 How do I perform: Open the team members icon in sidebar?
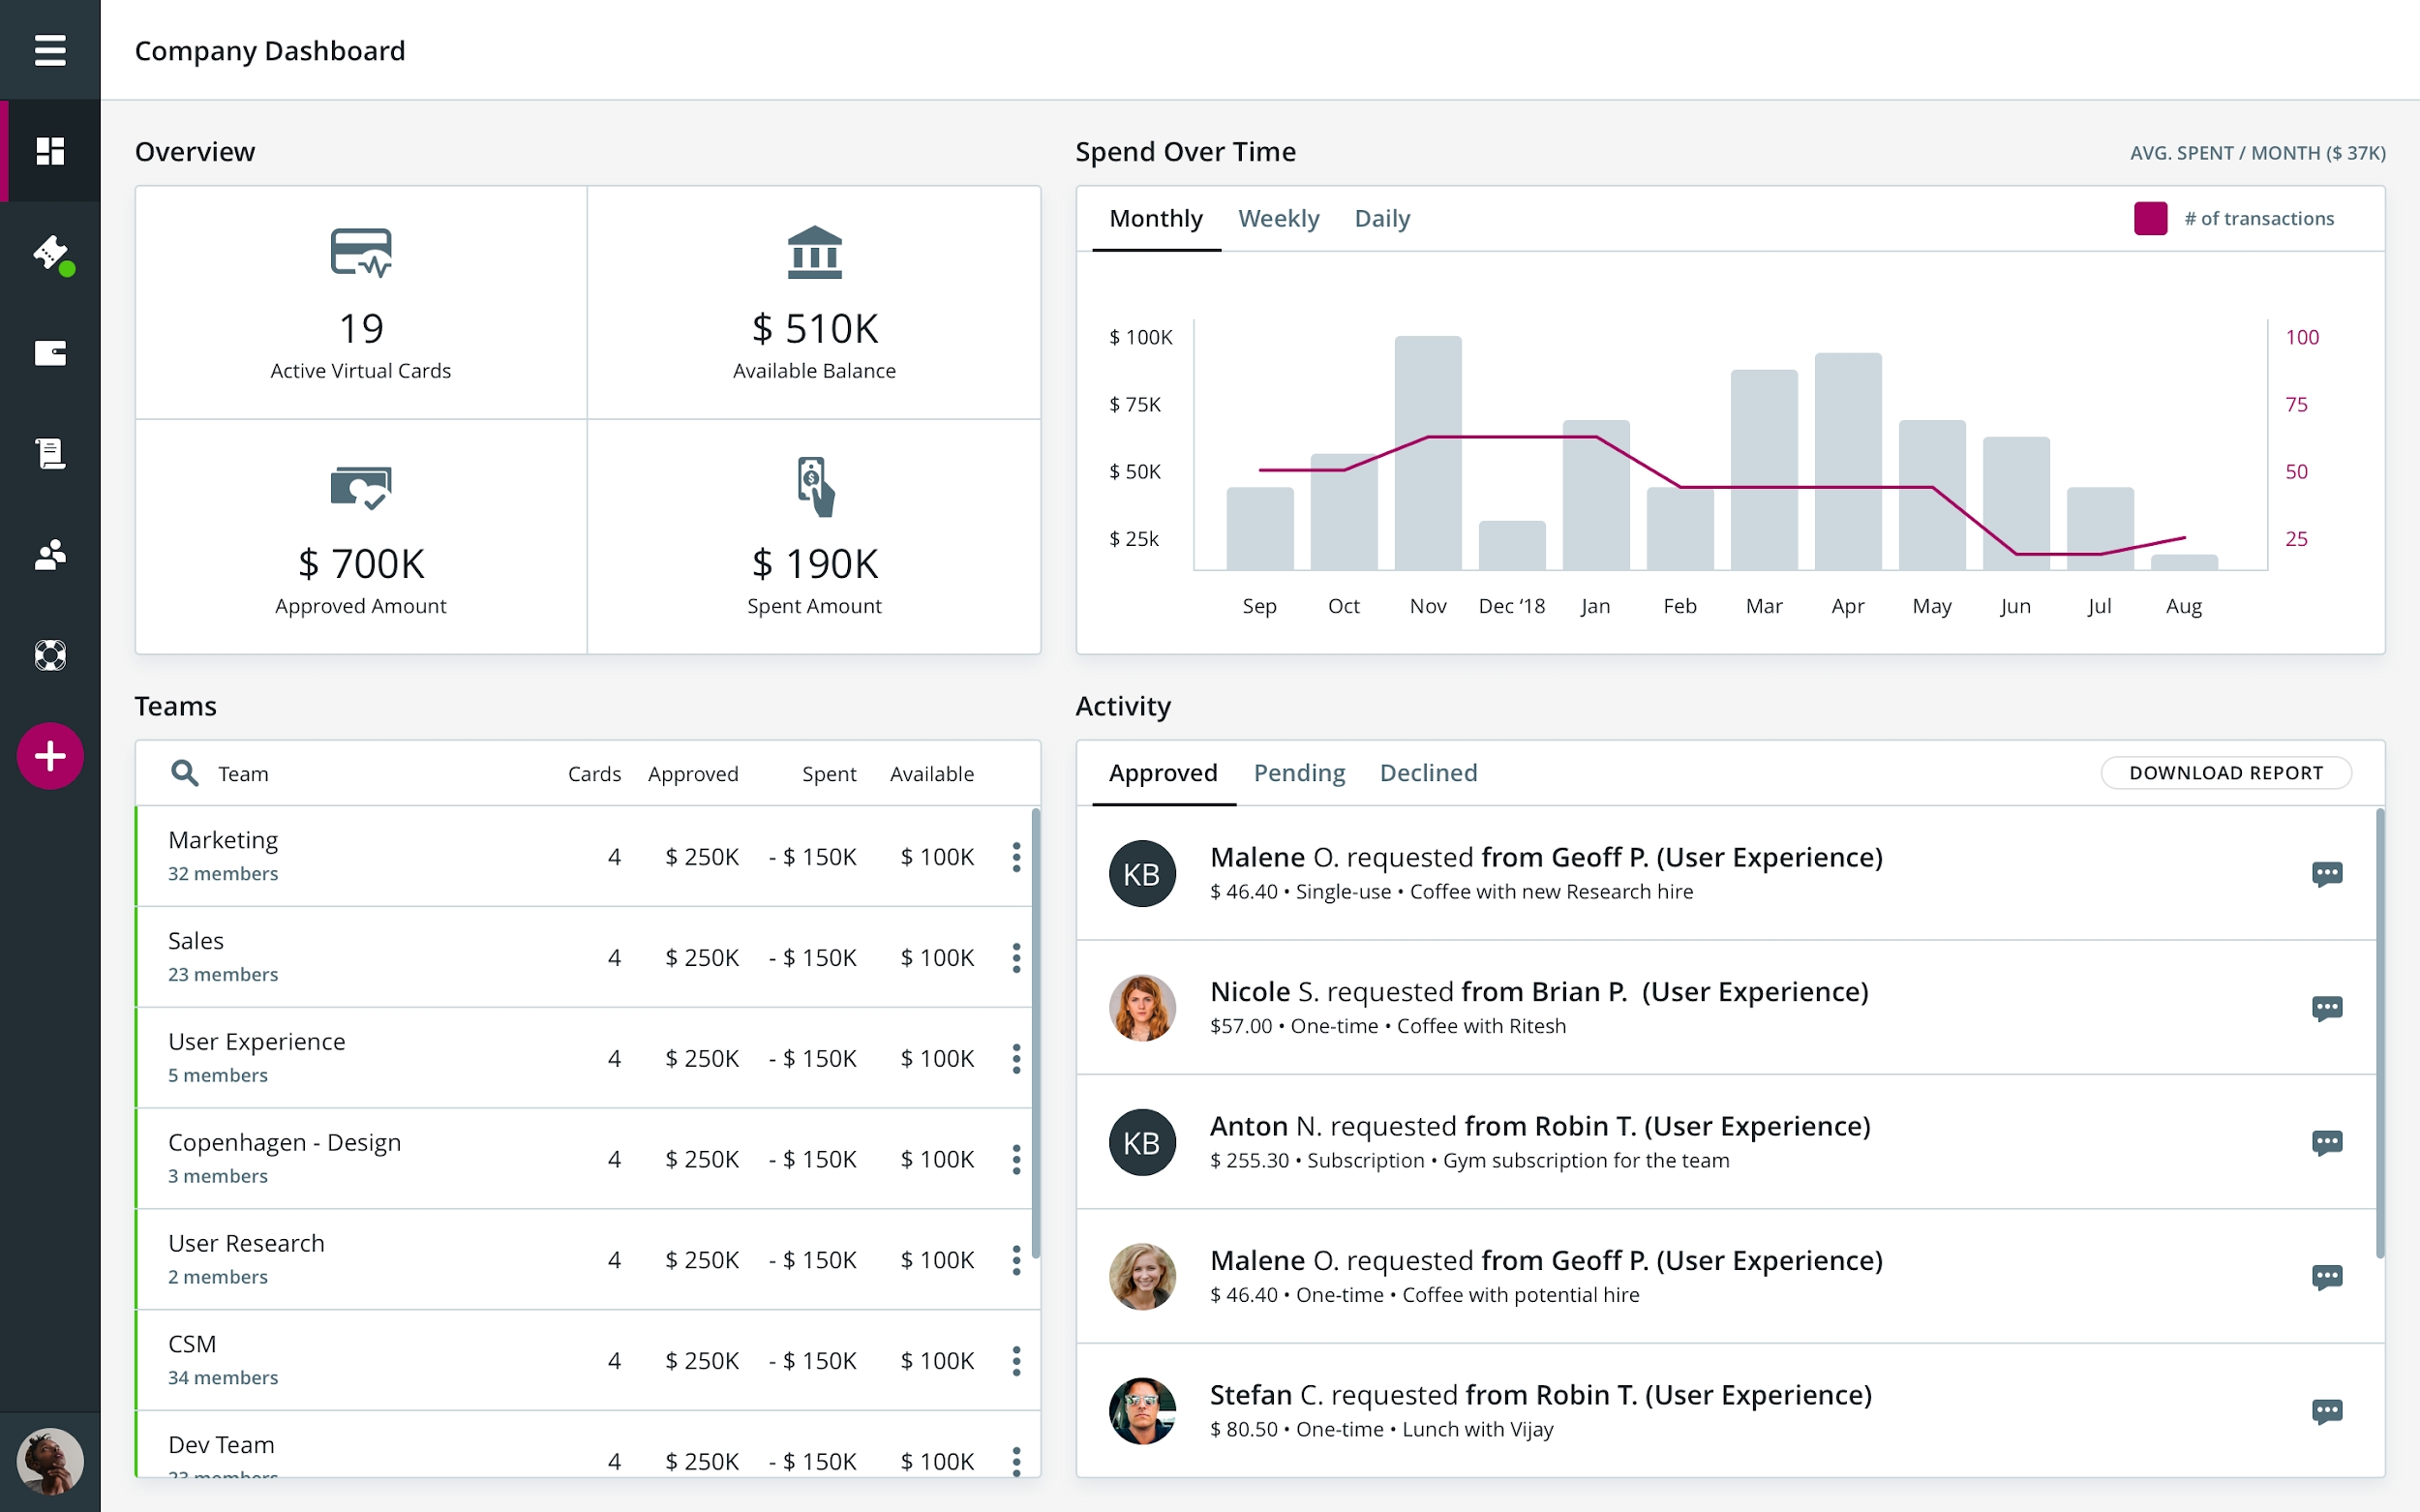click(50, 555)
